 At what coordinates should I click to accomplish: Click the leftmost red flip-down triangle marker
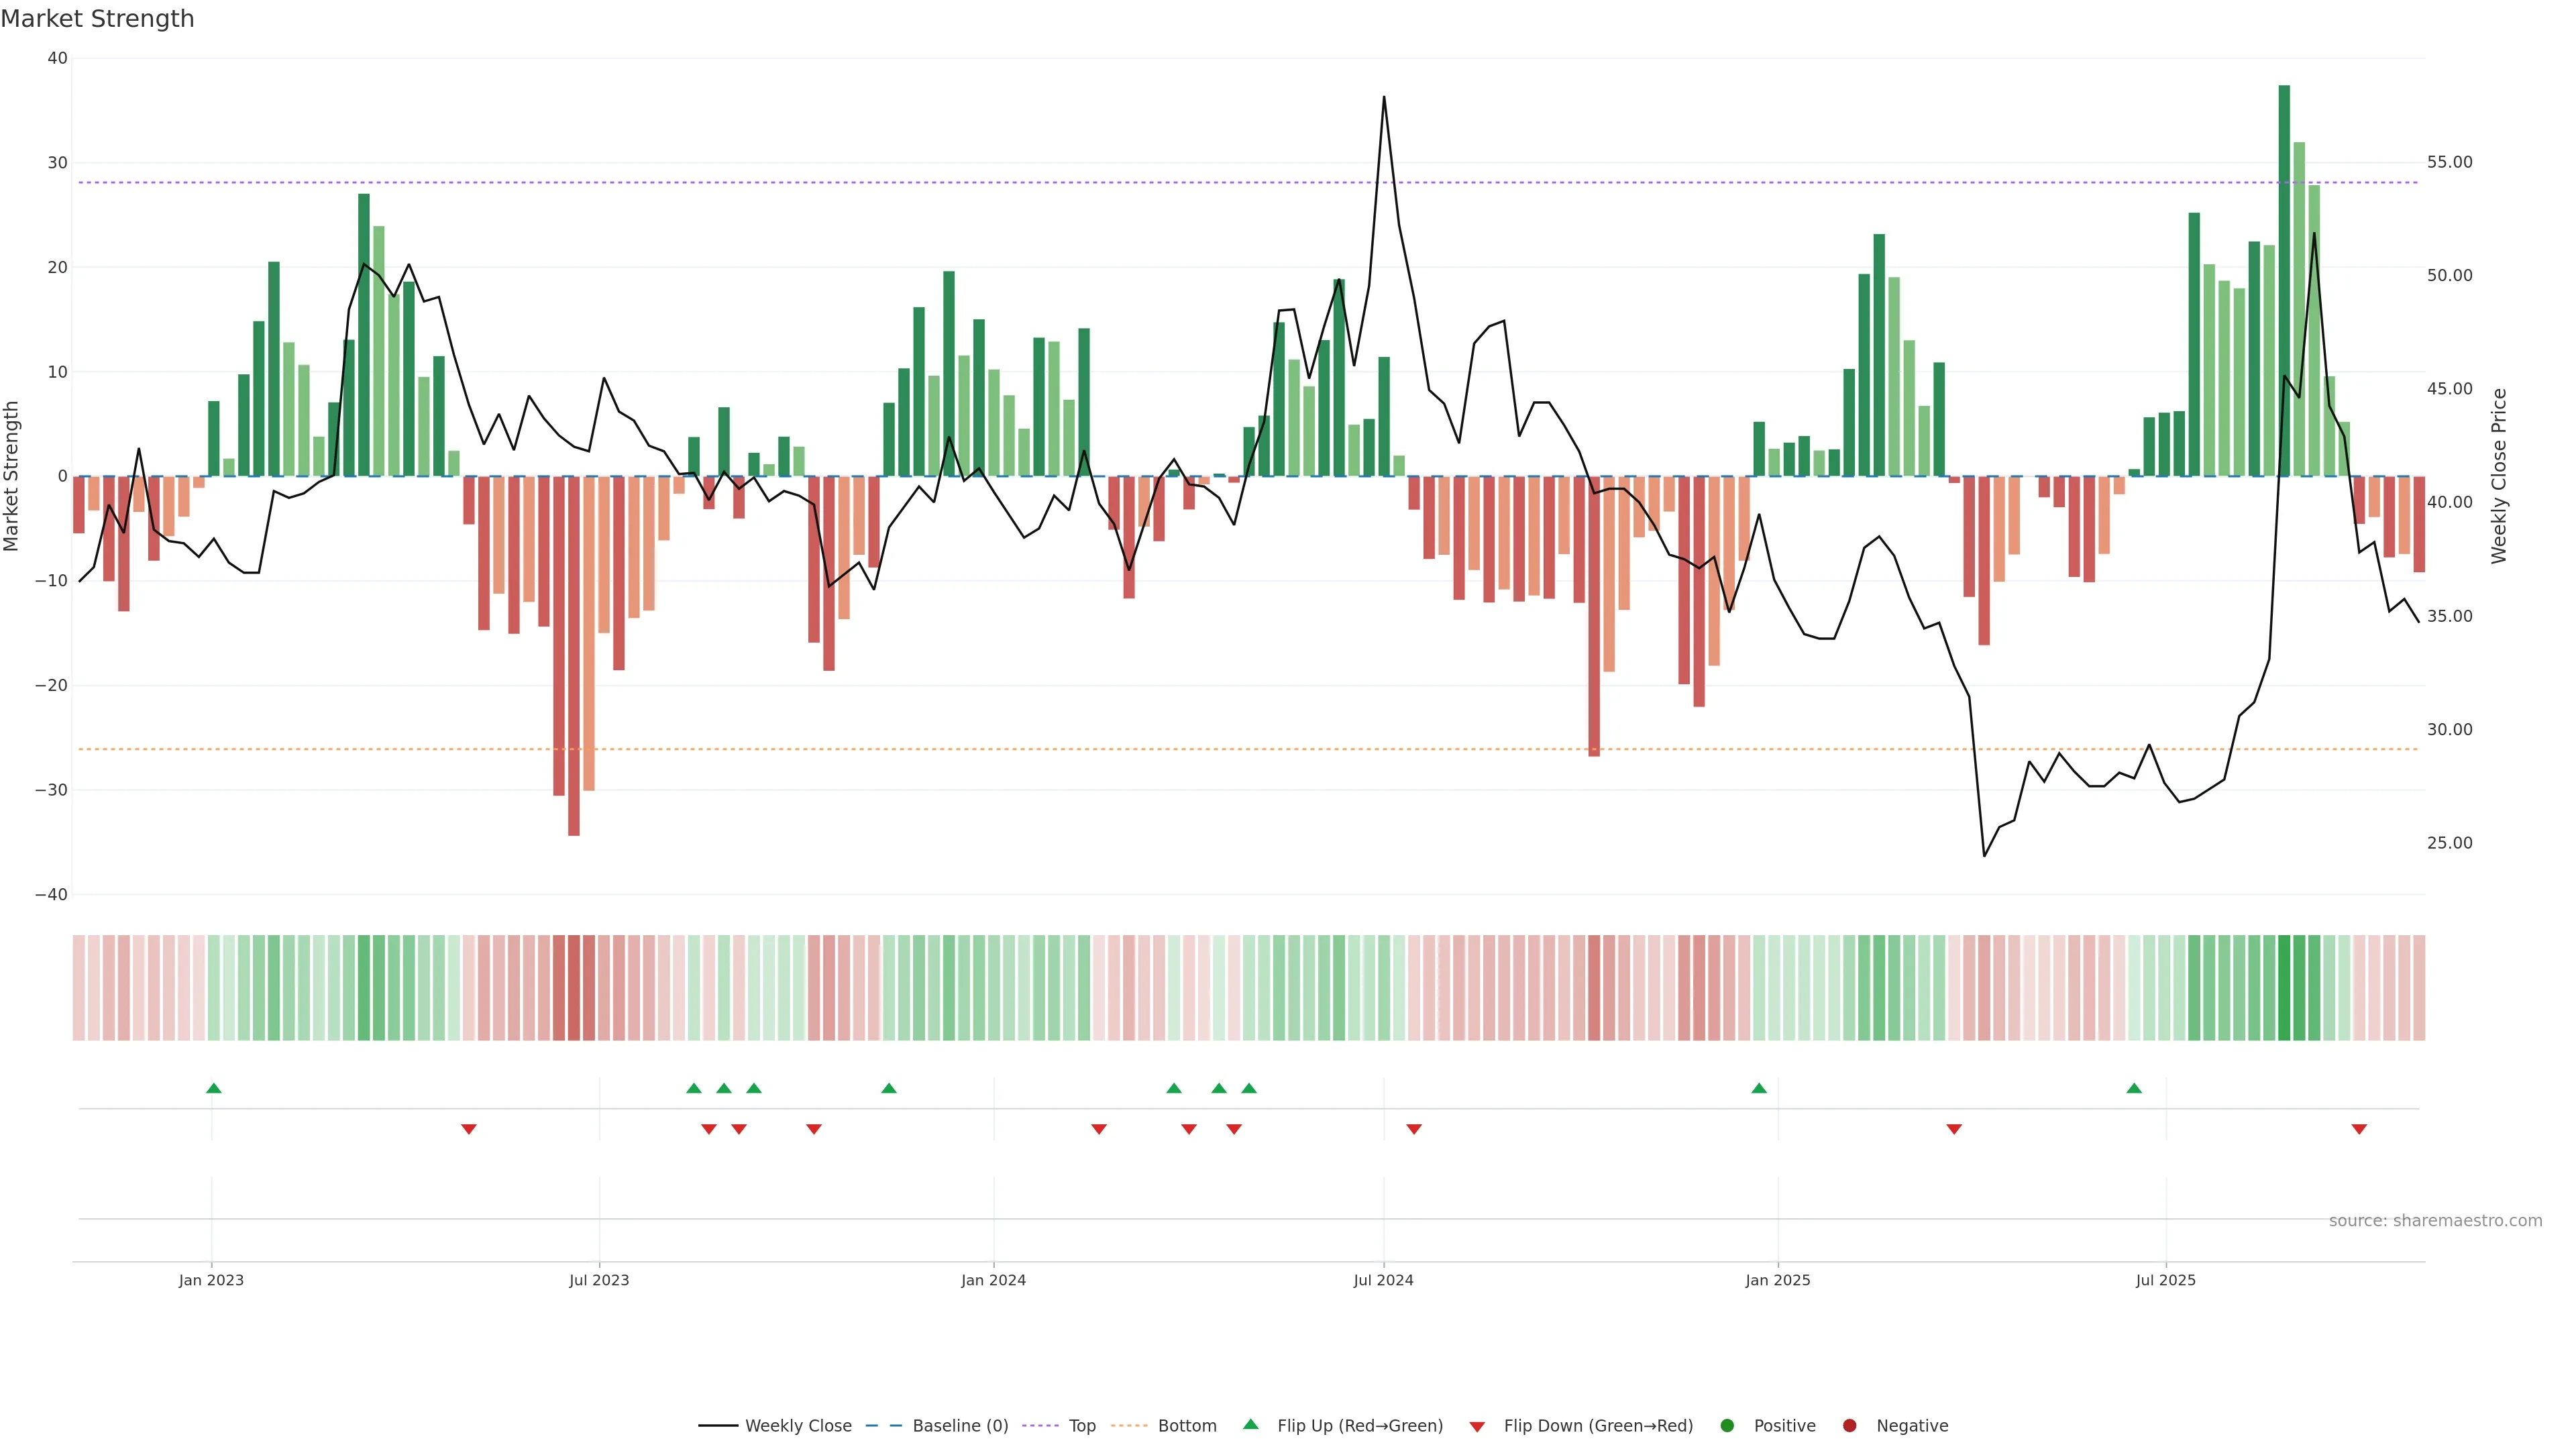point(468,1129)
